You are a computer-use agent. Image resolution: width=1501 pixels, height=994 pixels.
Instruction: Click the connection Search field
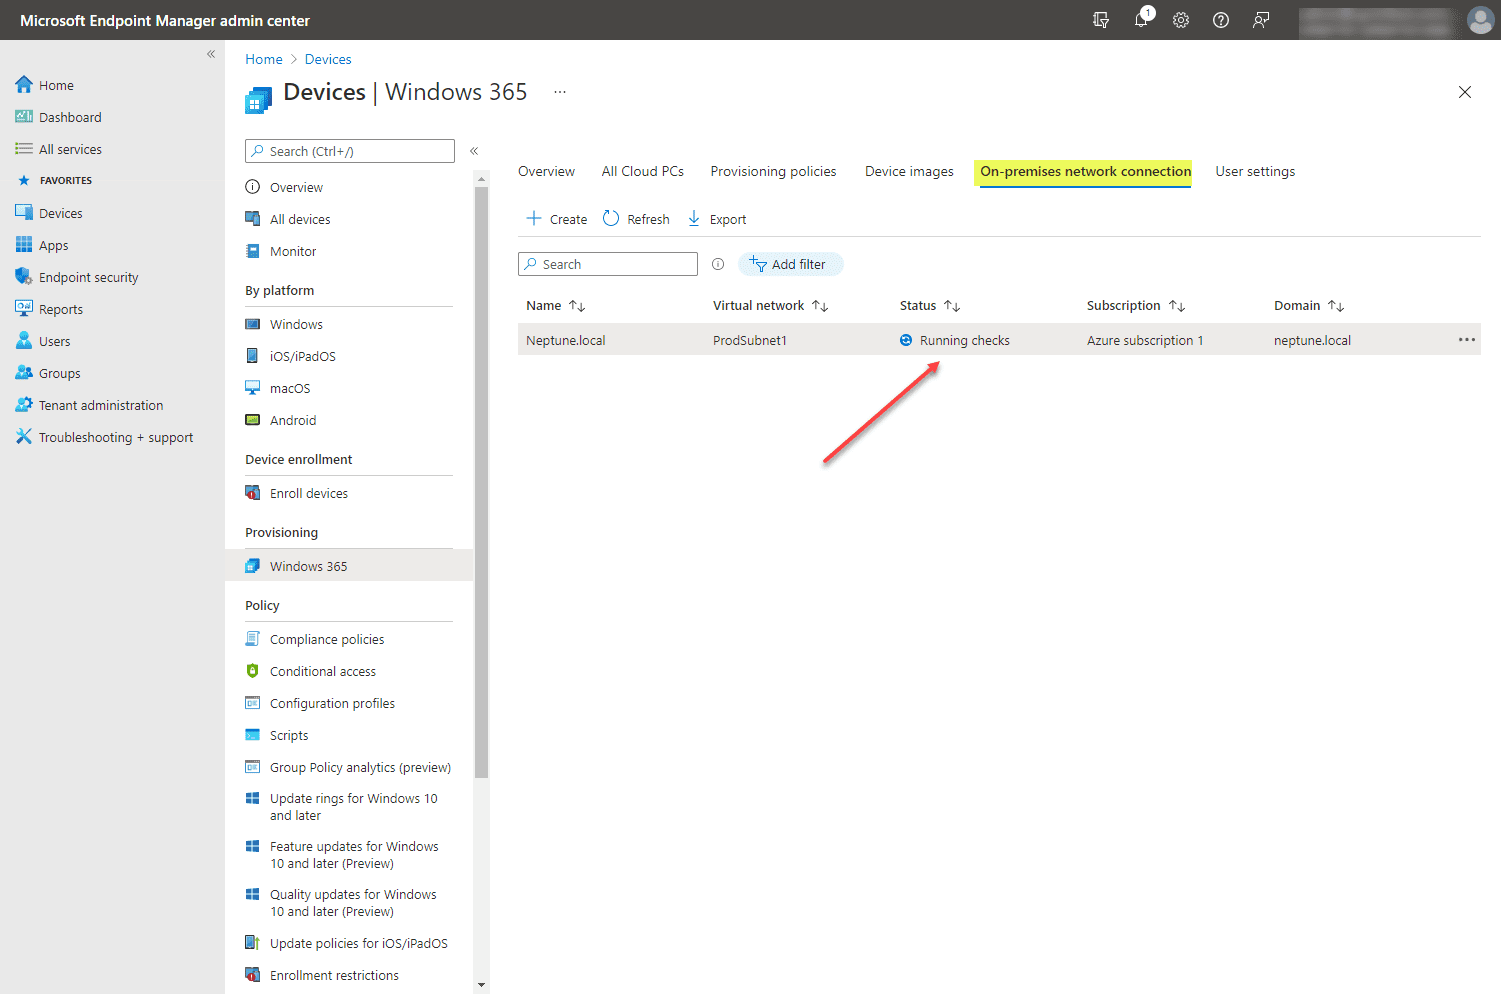tap(608, 264)
